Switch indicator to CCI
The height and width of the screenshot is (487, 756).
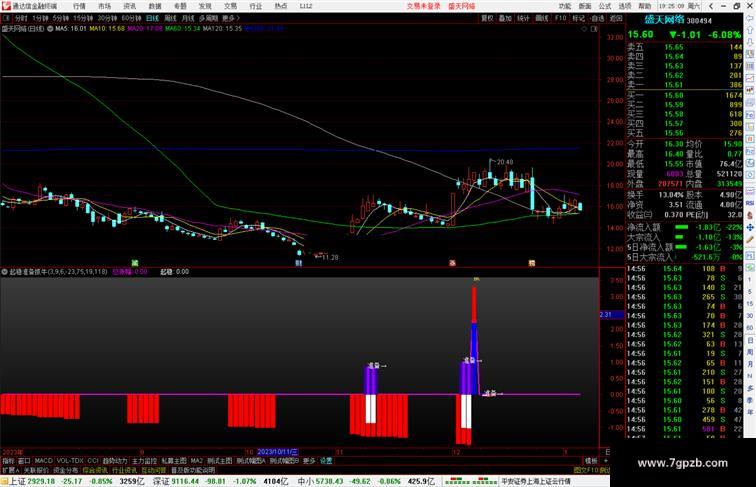point(93,461)
